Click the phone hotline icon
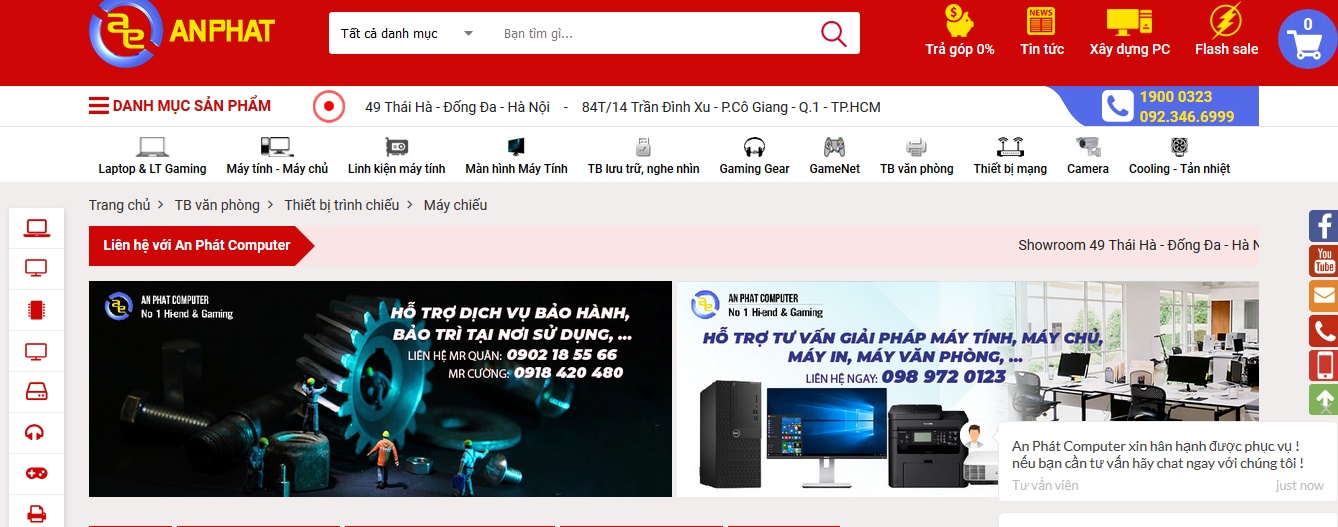 1117,106
